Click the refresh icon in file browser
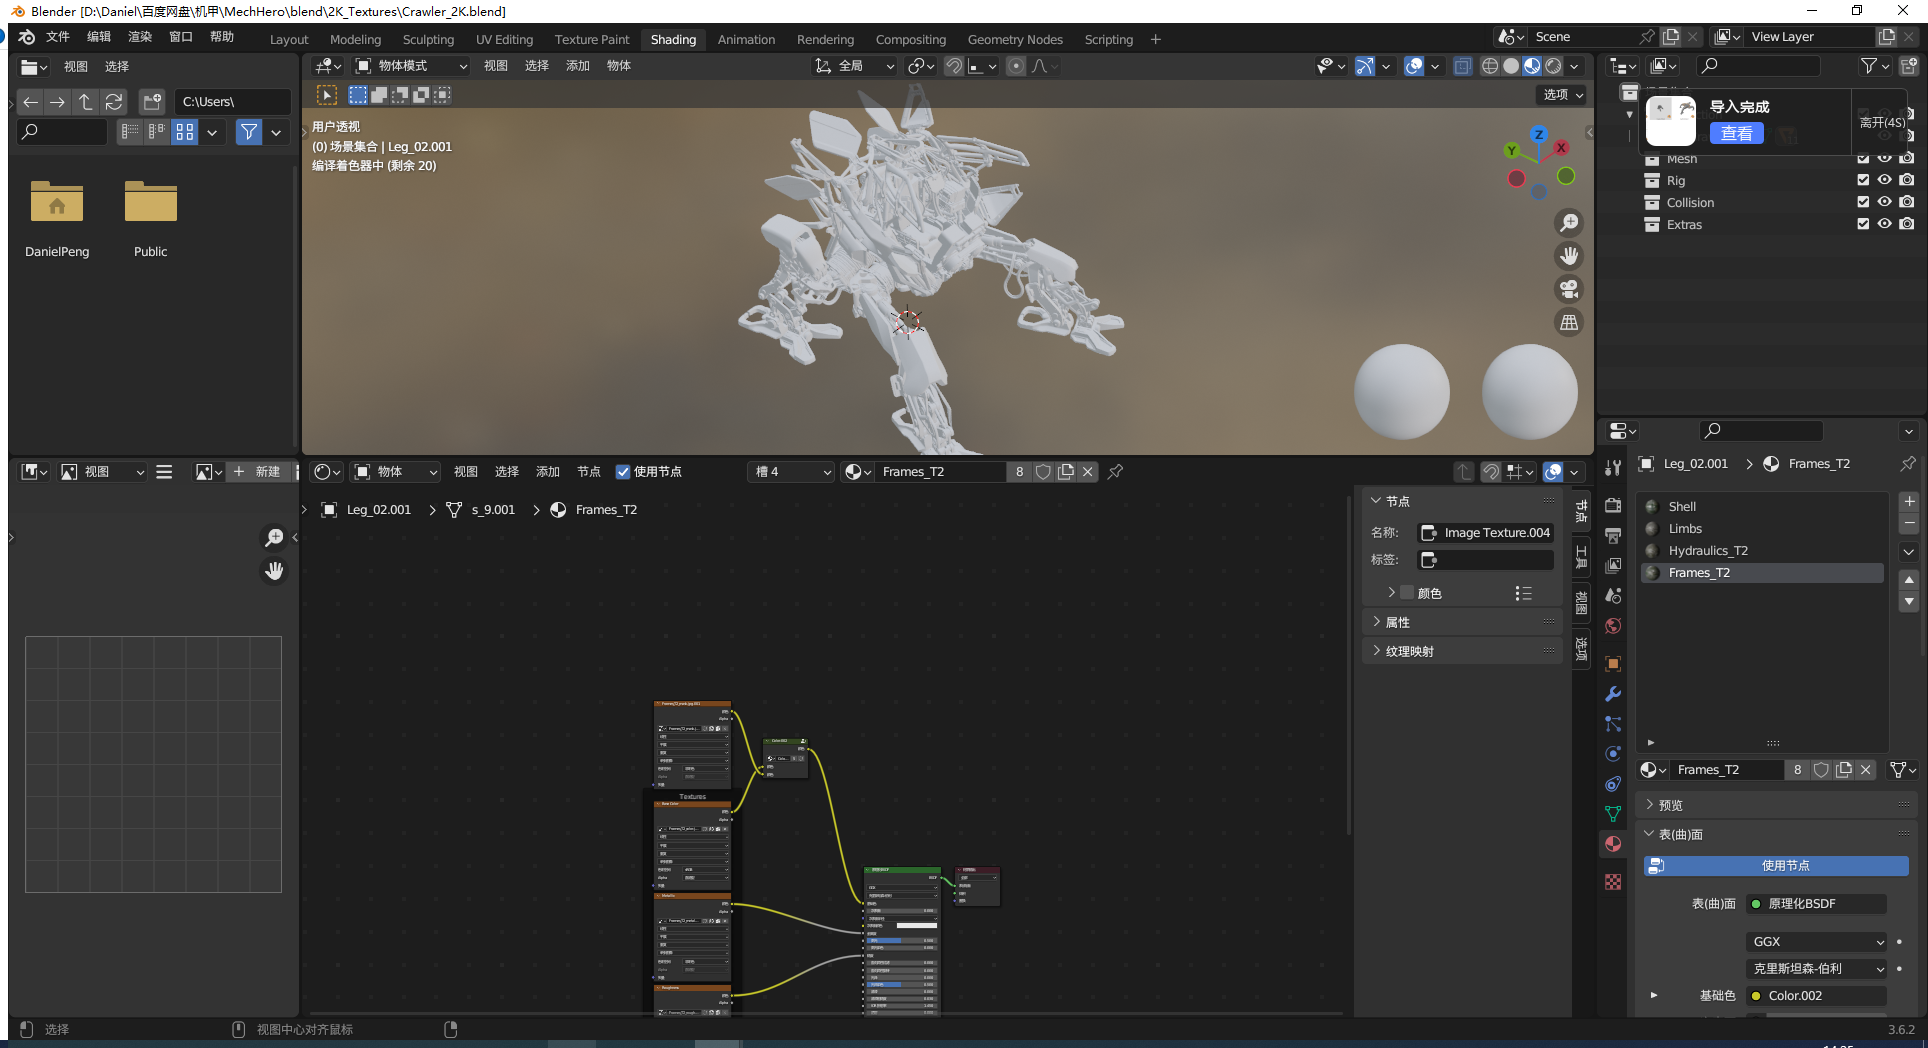 [114, 102]
